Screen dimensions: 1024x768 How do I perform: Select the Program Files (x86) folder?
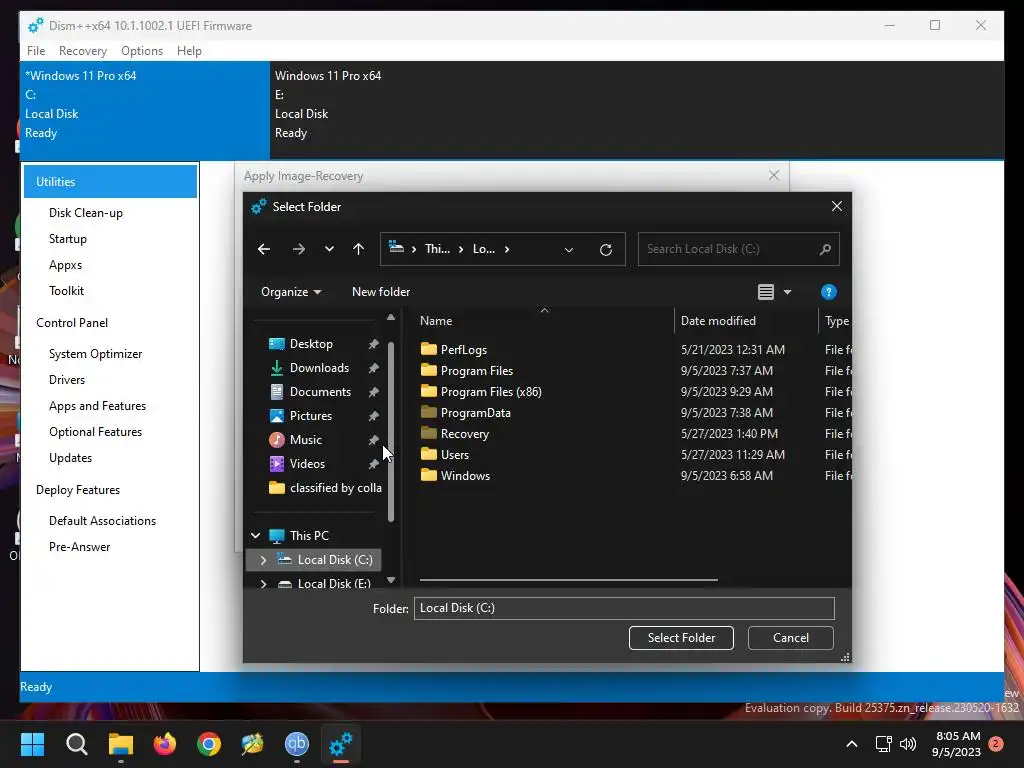[491, 392]
